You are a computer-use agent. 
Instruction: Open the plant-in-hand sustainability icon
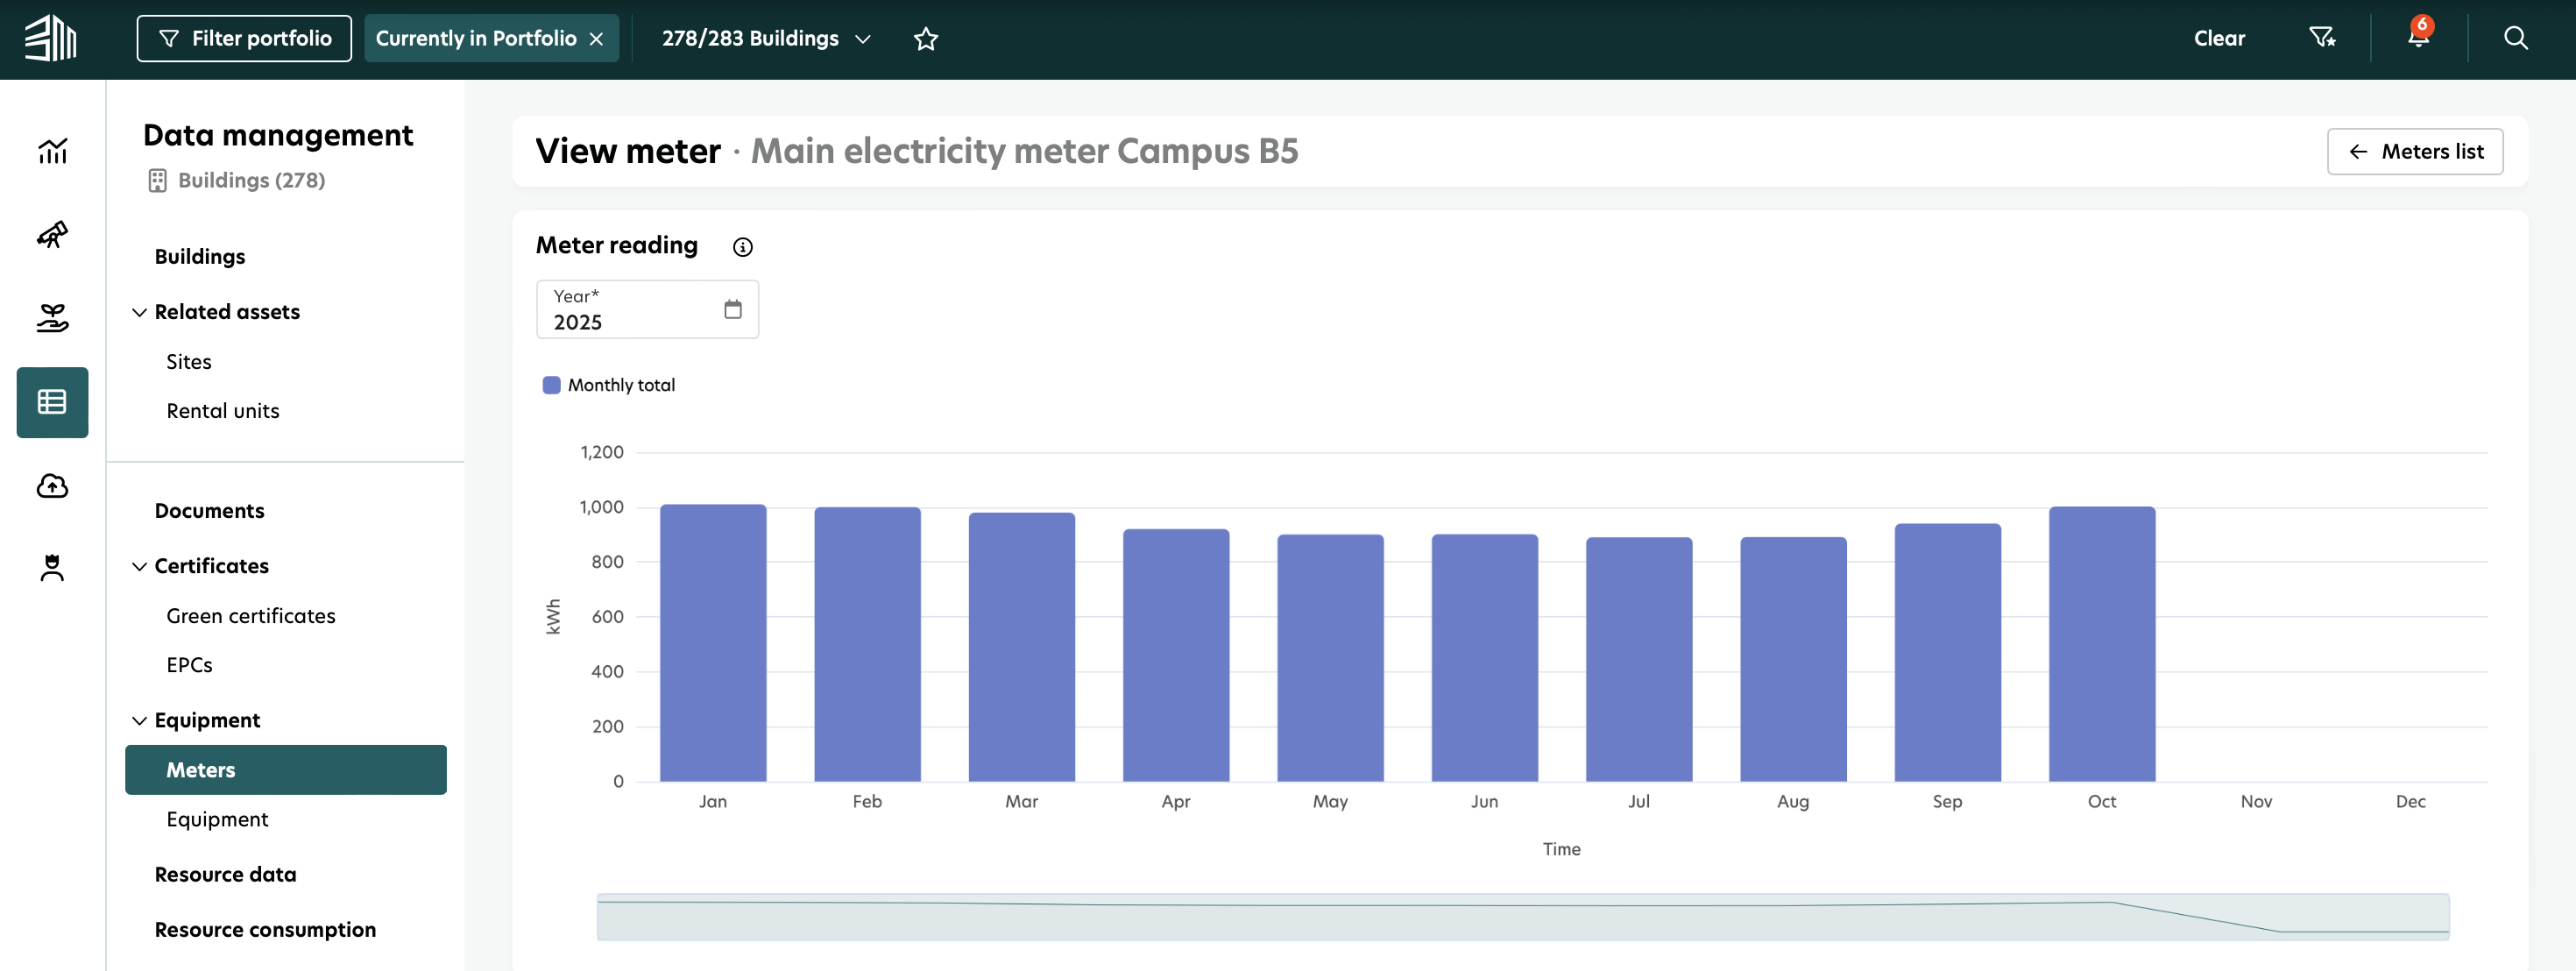pyautogui.click(x=52, y=318)
